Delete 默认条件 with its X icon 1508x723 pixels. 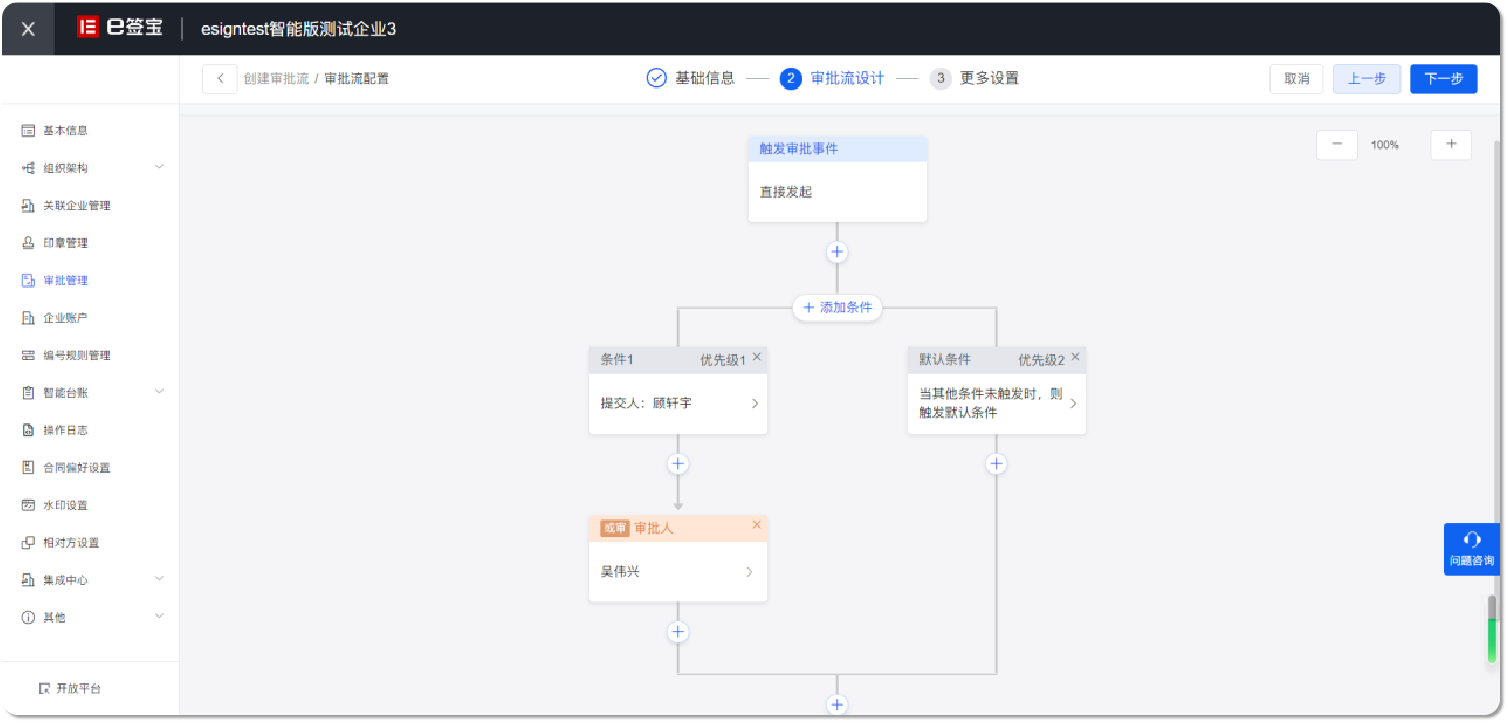click(x=1075, y=357)
